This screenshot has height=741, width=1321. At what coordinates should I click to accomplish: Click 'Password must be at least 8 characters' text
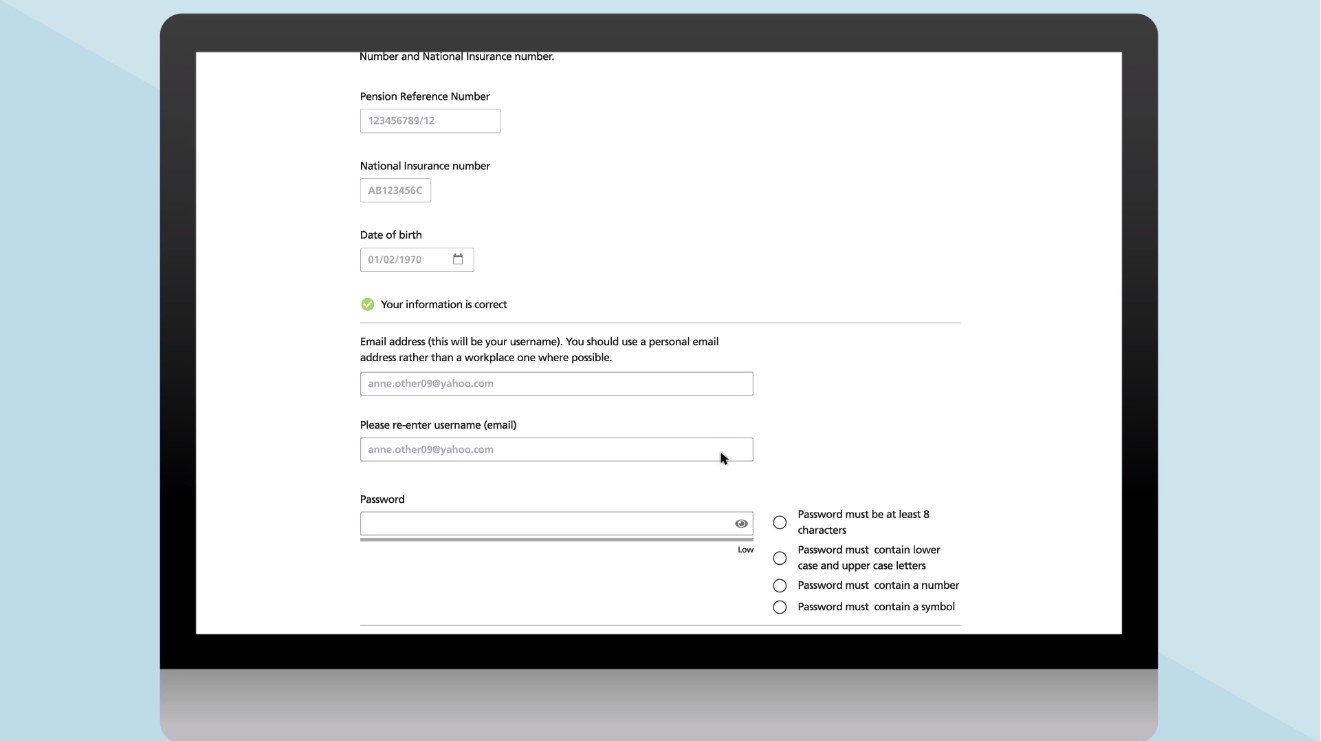click(x=864, y=522)
